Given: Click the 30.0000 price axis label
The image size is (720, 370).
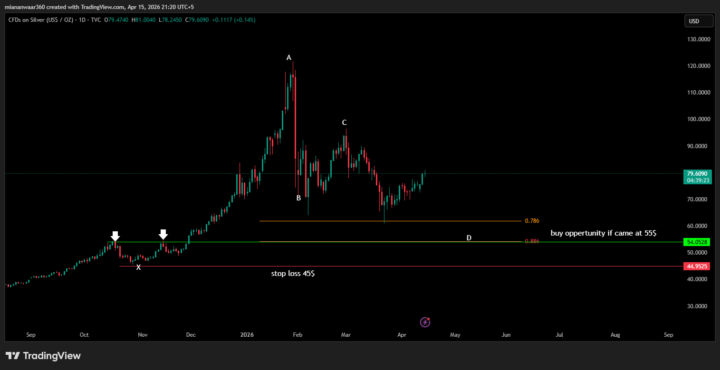Looking at the screenshot, I should pos(699,306).
